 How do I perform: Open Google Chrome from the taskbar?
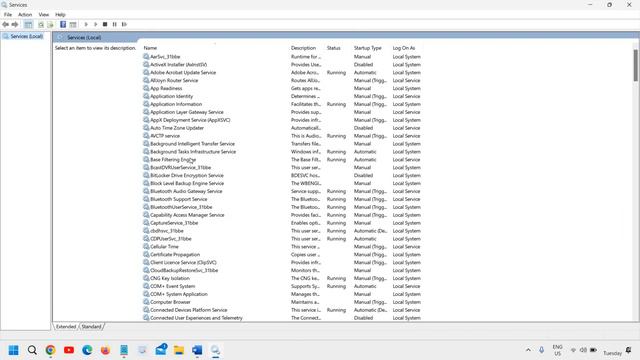(x=51, y=350)
